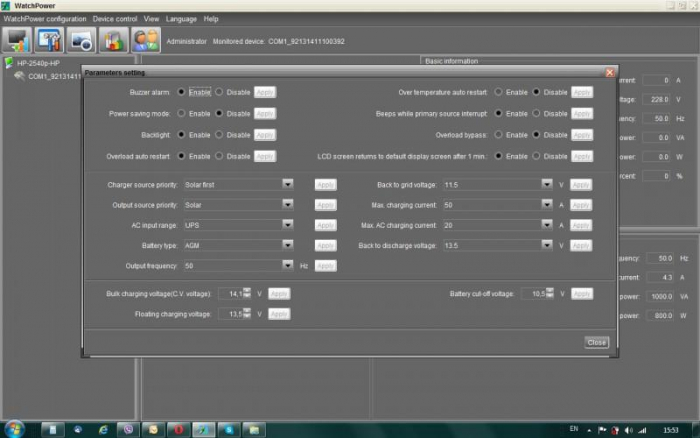Click the first monitor toolbar icon

tap(17, 41)
